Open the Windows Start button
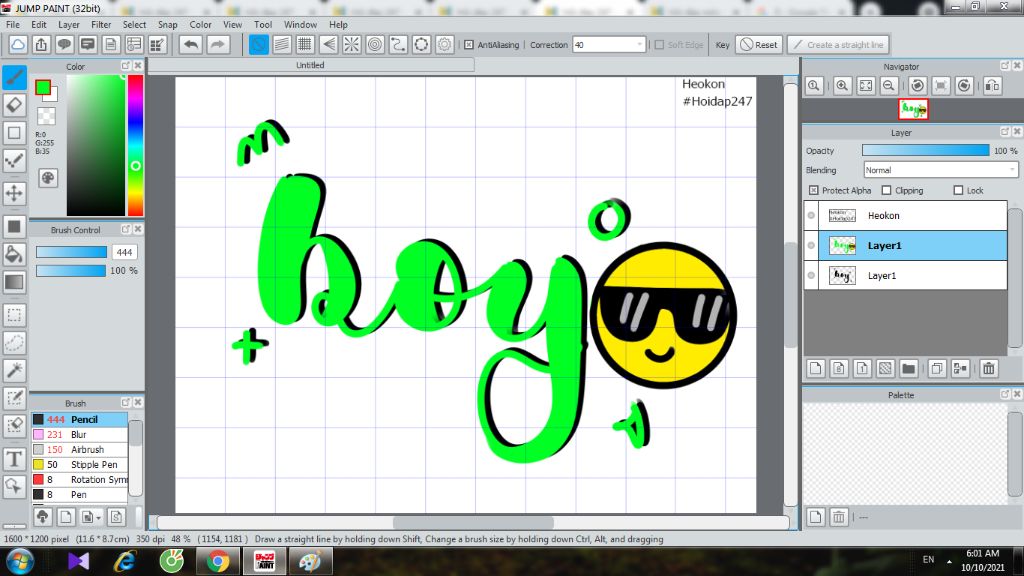 20,561
